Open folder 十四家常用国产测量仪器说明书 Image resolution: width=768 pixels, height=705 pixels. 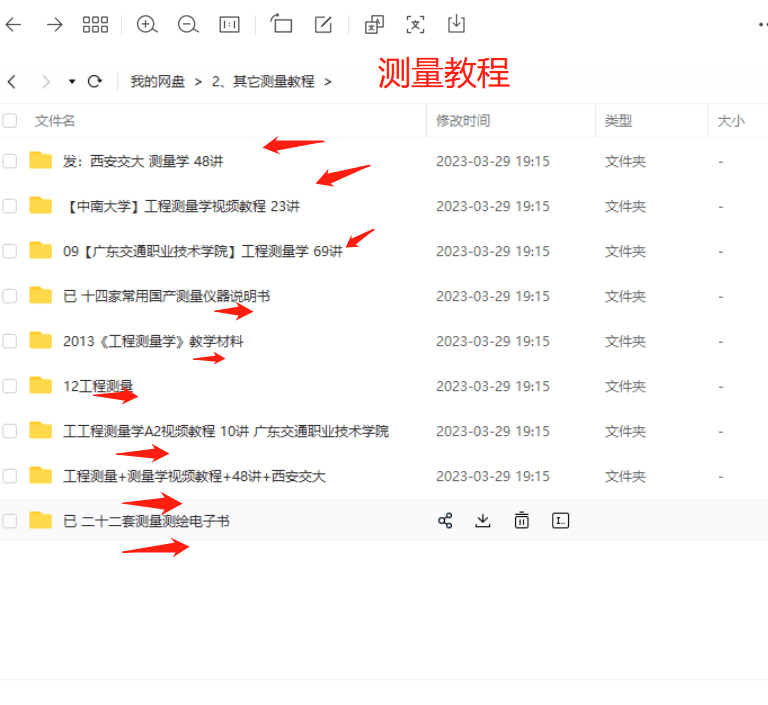coord(167,296)
